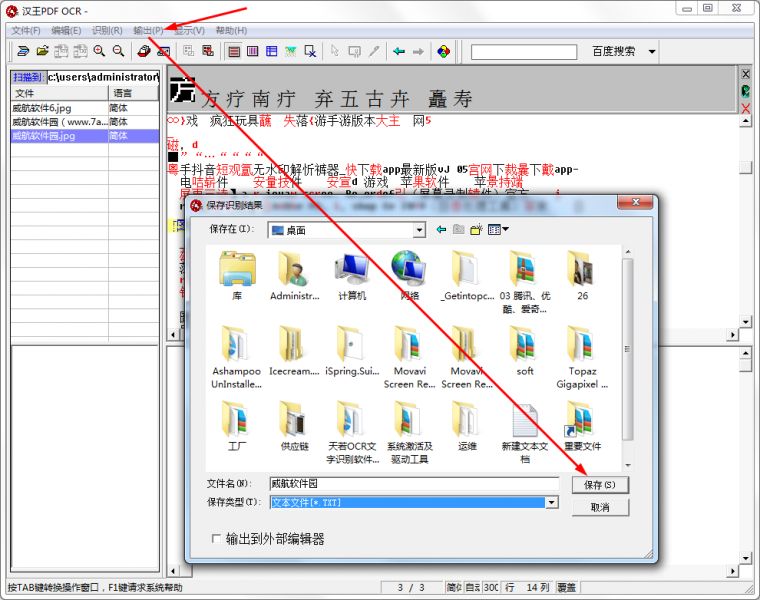Open the 文件(F) menu

26,31
